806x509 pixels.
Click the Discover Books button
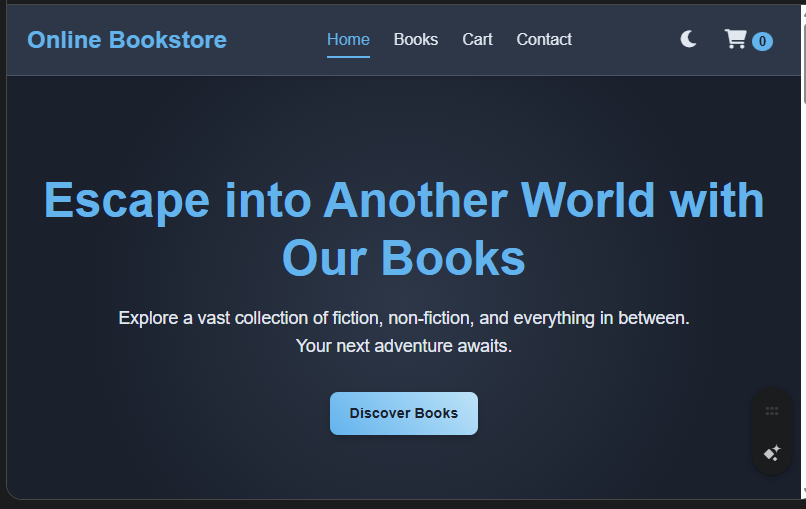(404, 413)
